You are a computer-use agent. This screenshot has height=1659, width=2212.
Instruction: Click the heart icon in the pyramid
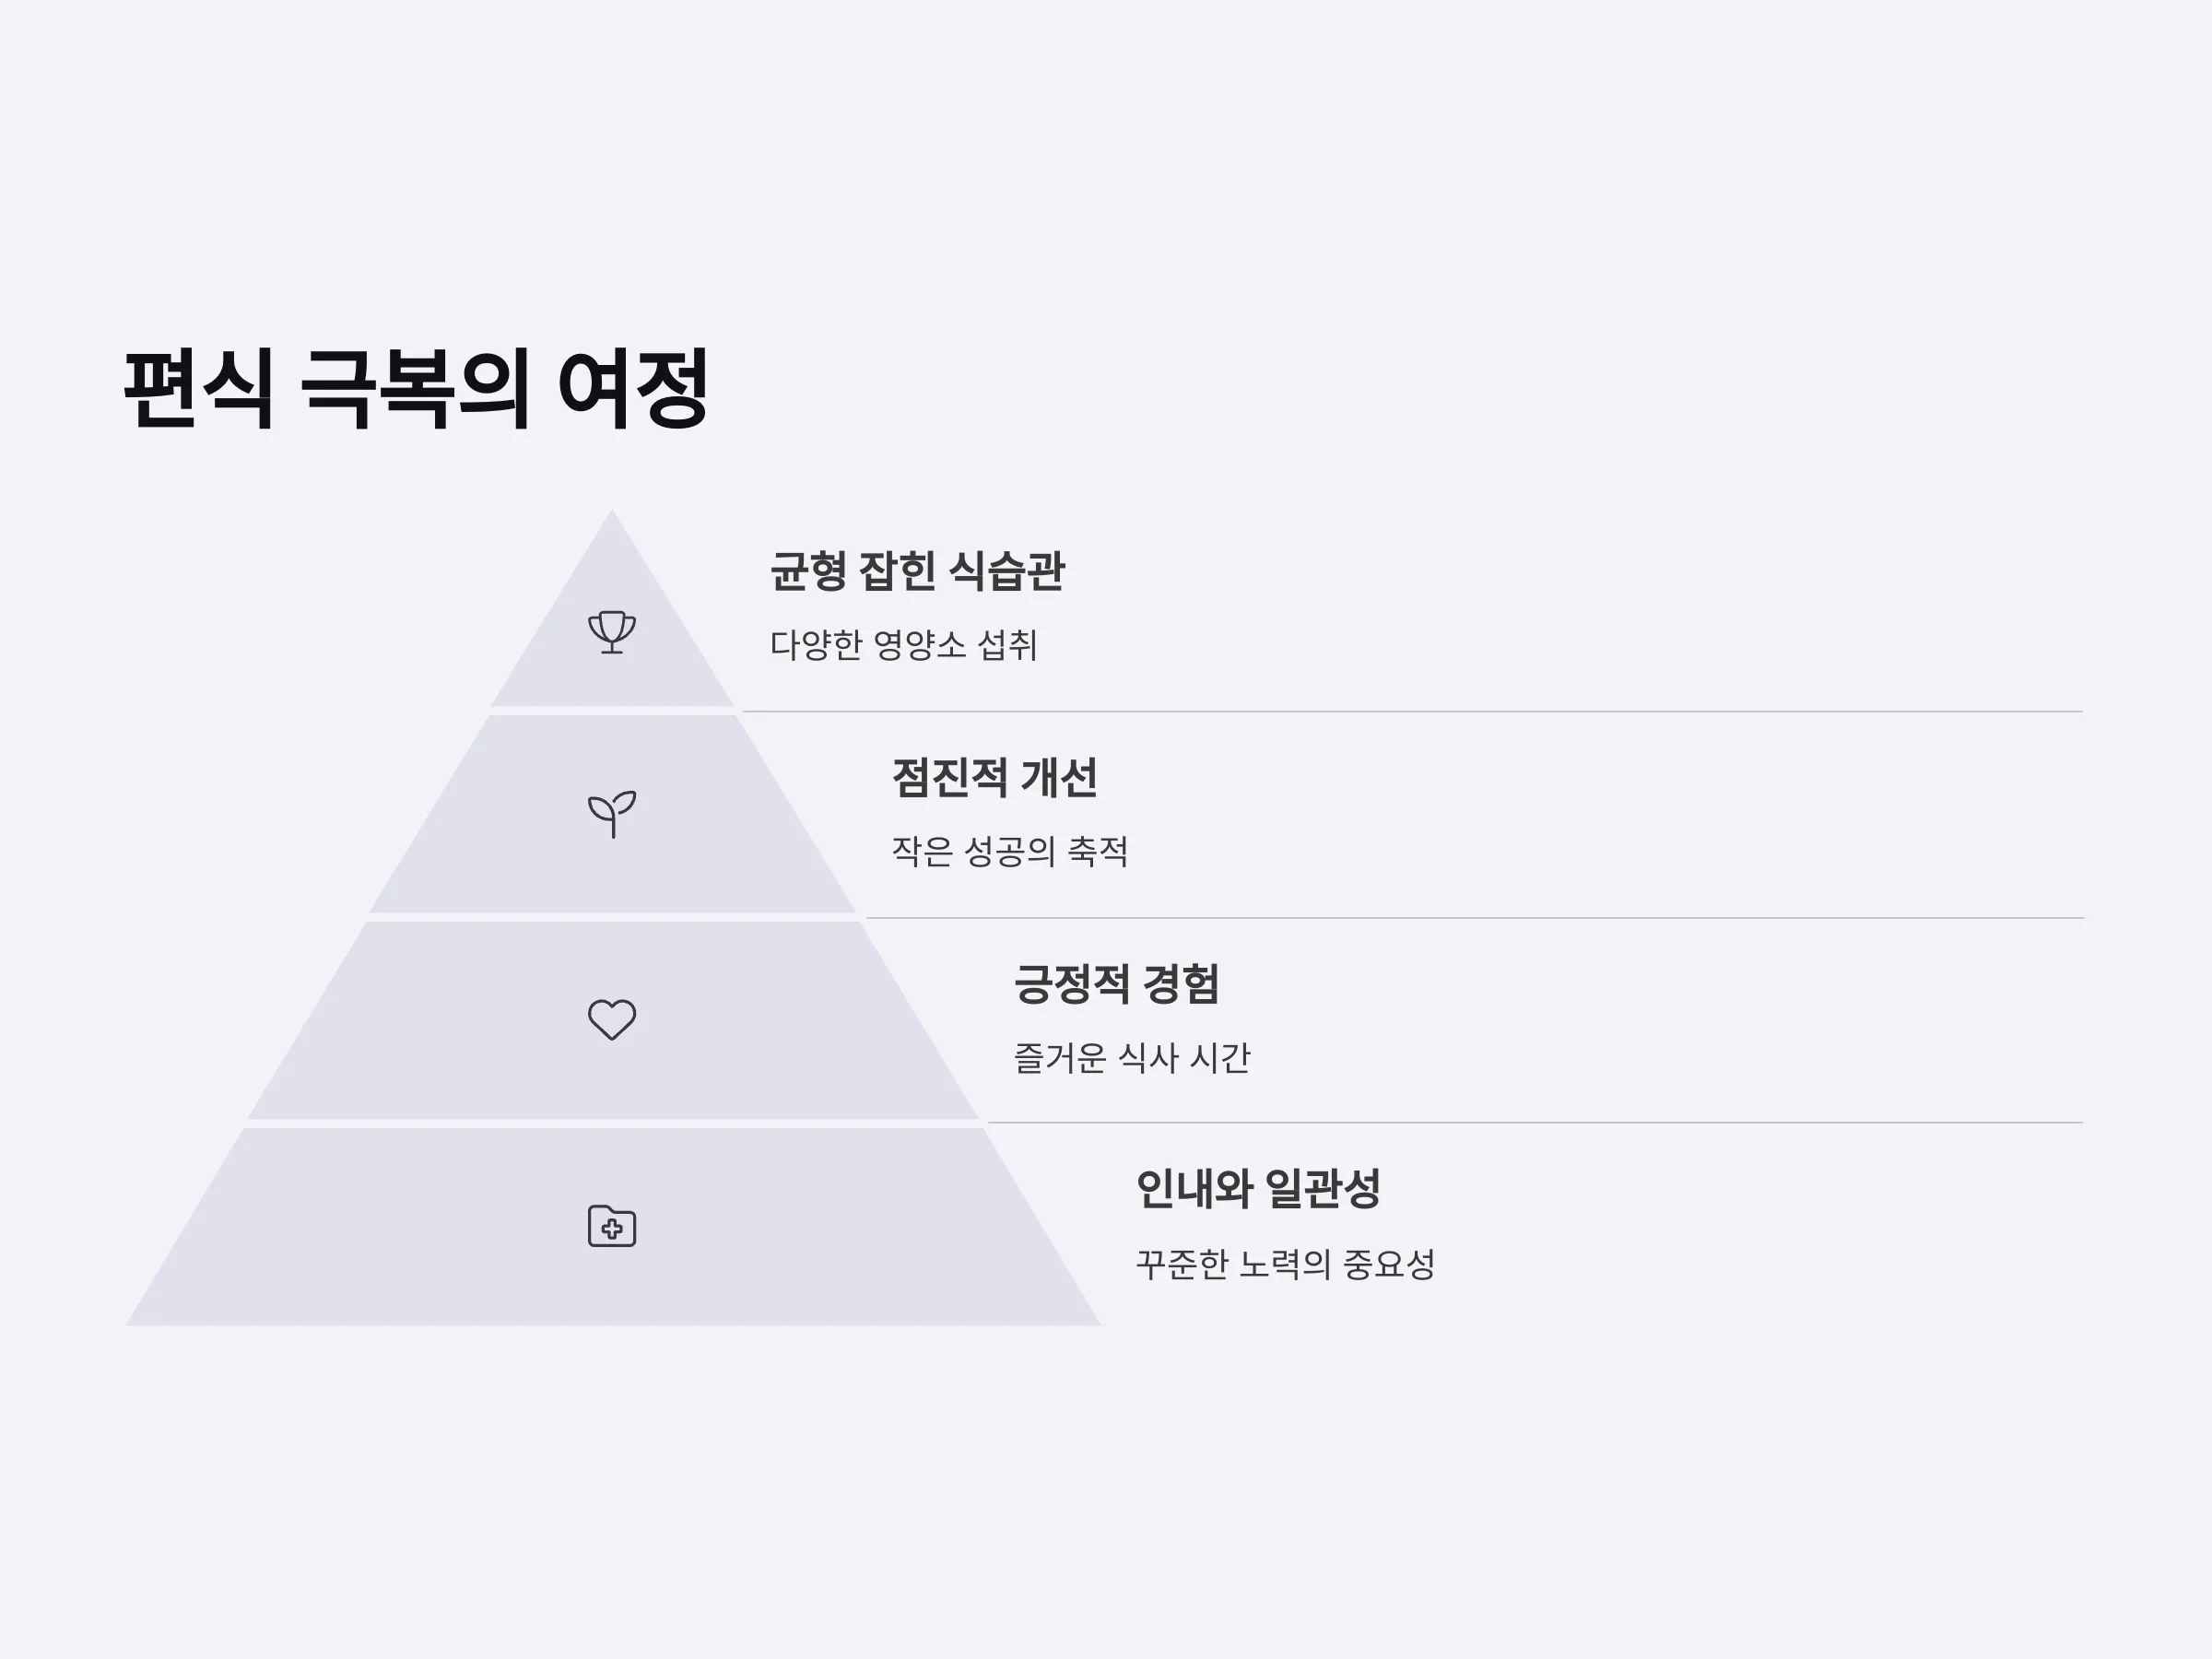tap(612, 1020)
